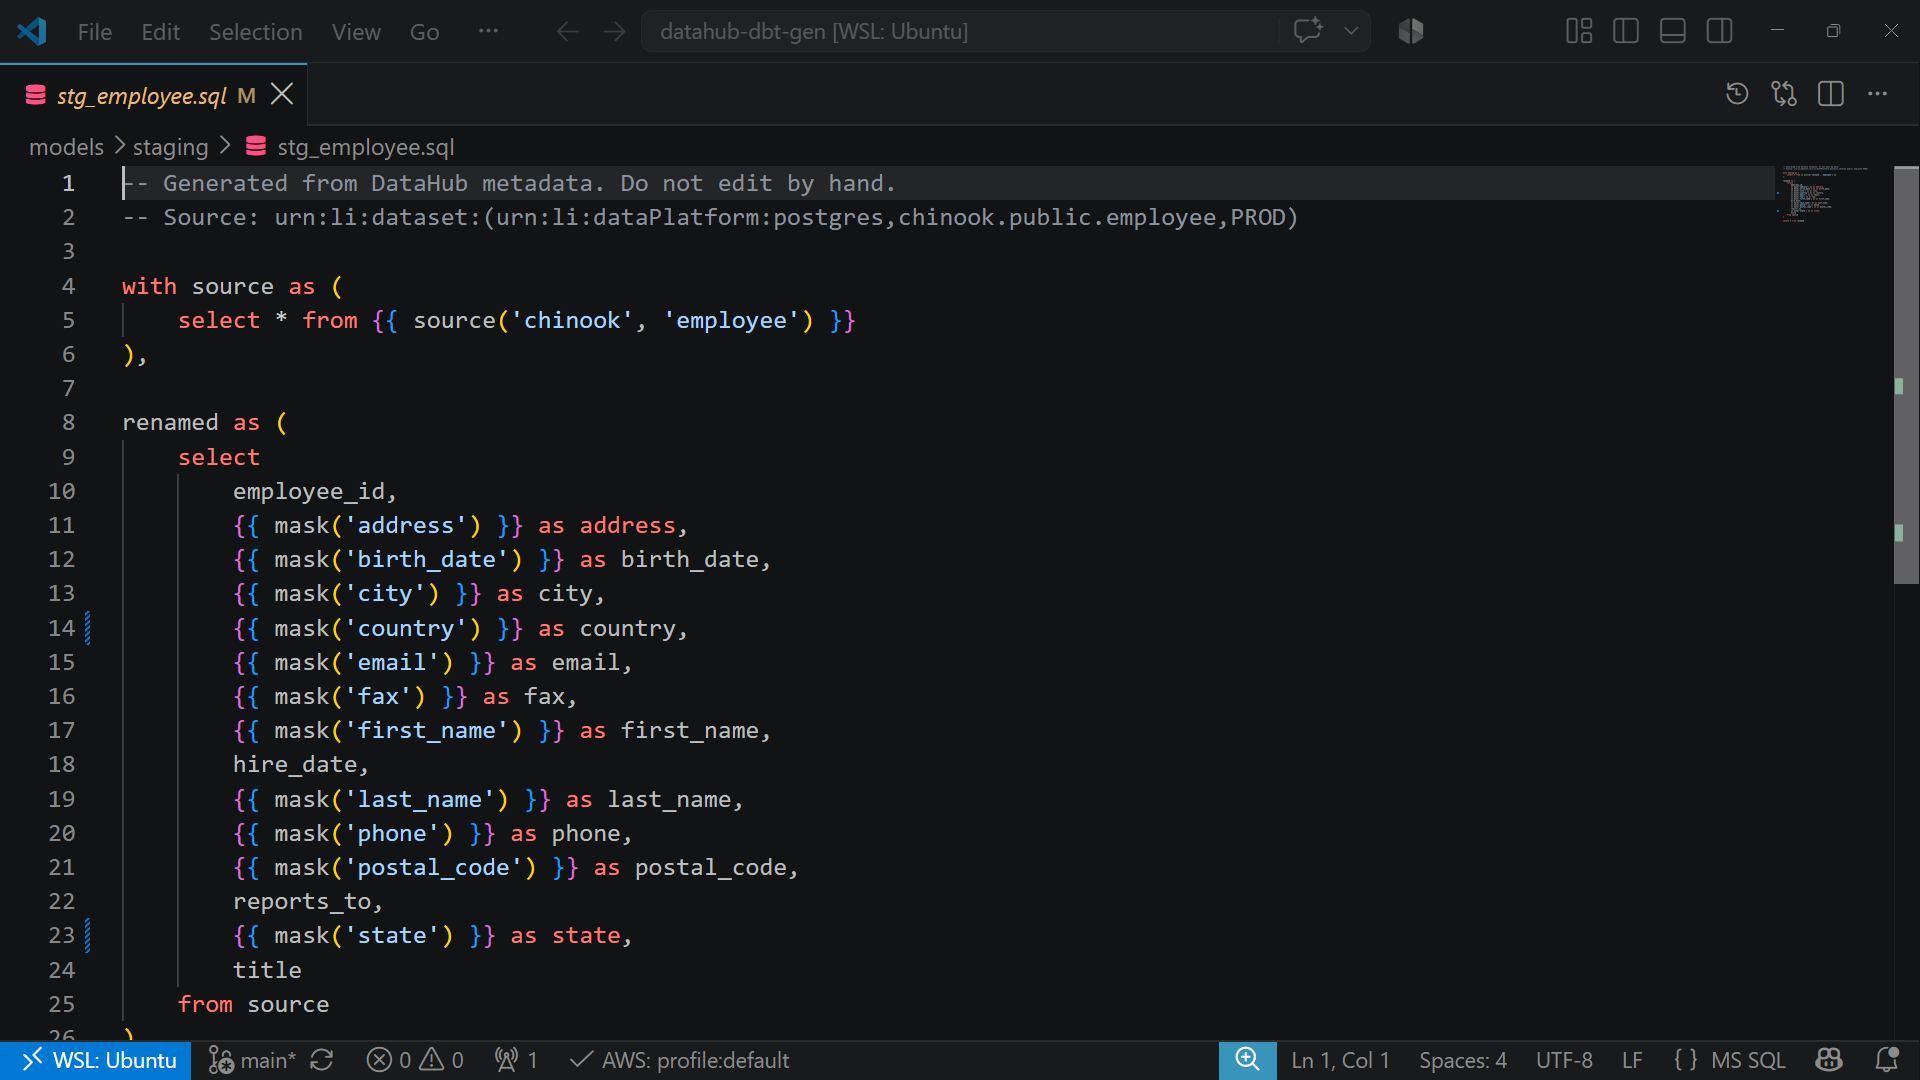Click the VS Code logo icon
This screenshot has width=1920, height=1080.
tap(32, 31)
